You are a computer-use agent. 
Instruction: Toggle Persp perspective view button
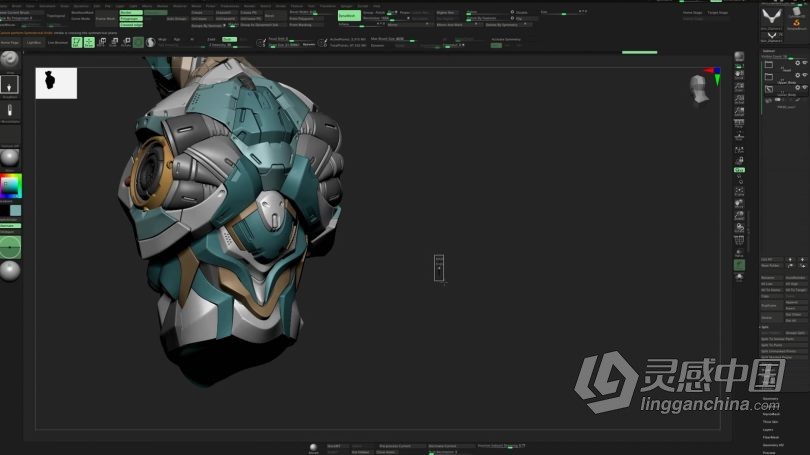pos(739,123)
